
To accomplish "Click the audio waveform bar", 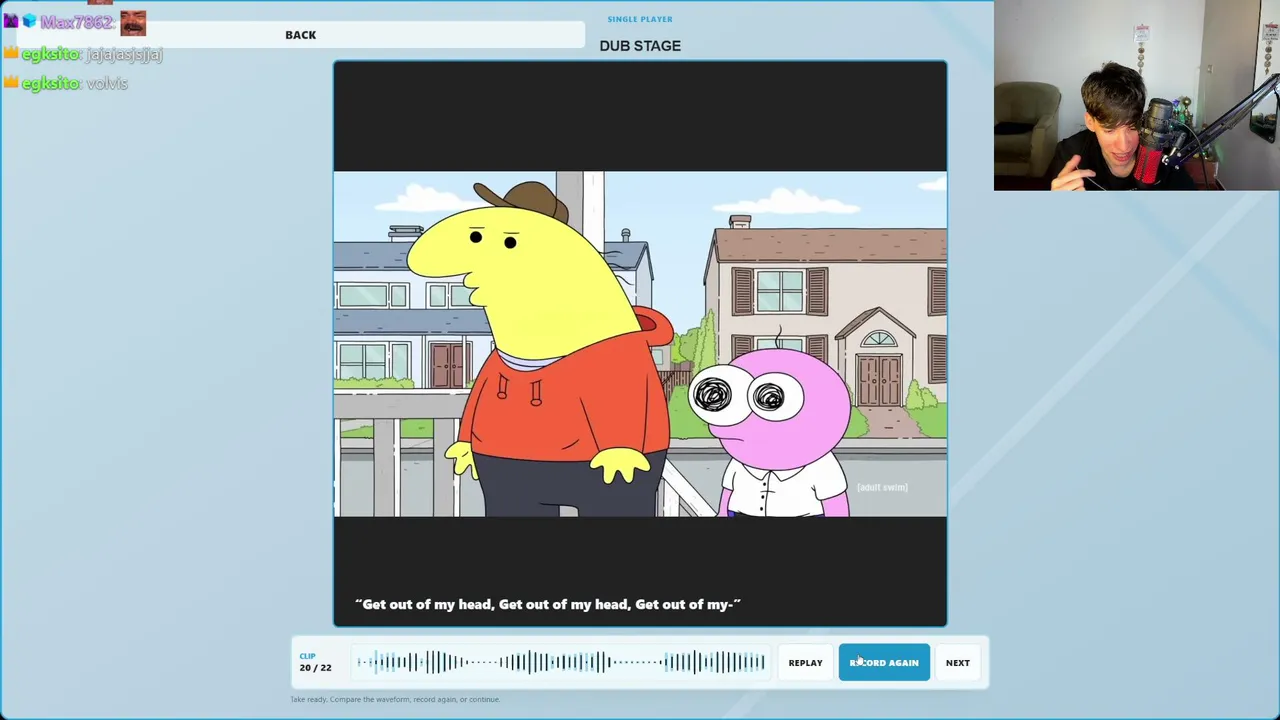I will 561,662.
